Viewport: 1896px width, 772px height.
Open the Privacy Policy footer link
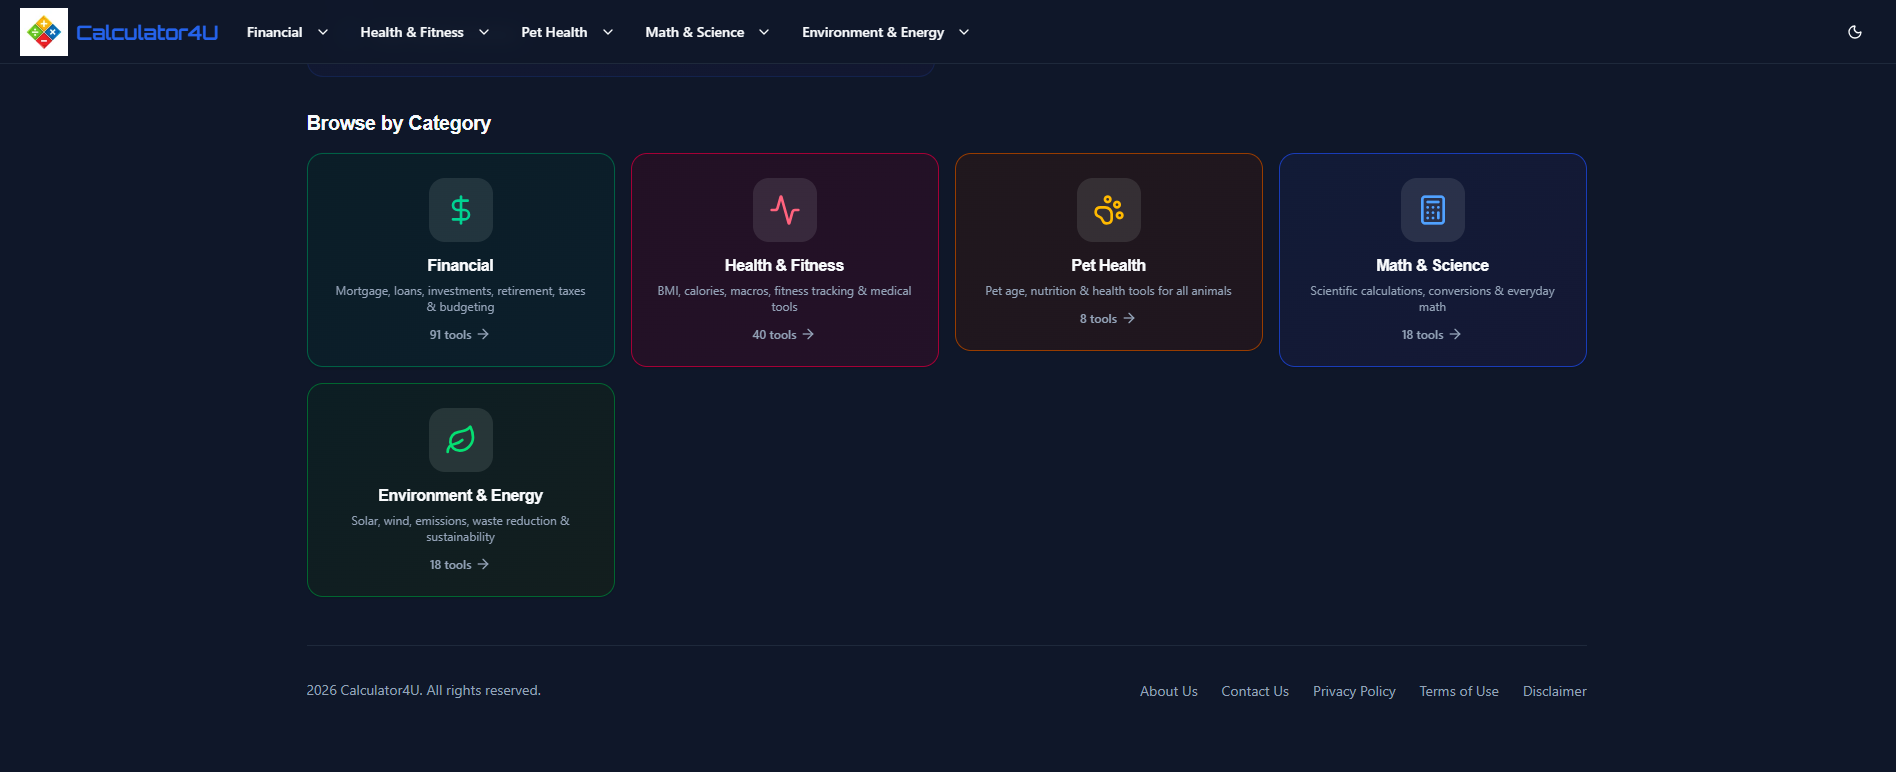pos(1354,691)
